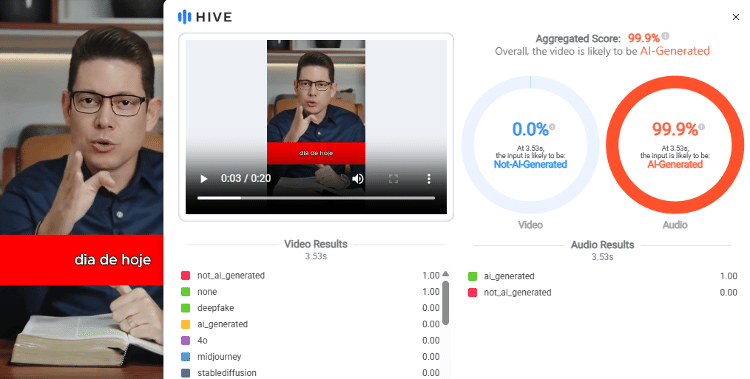Click the green deepfake swatch
Image resolution: width=750 pixels, height=379 pixels.
pos(186,308)
